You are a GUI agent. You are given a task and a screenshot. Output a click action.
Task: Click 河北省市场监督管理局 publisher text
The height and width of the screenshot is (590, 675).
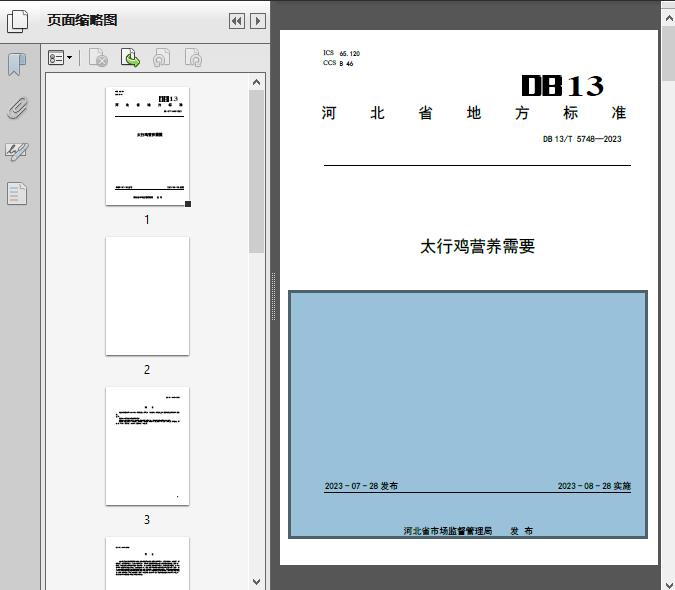[448, 531]
